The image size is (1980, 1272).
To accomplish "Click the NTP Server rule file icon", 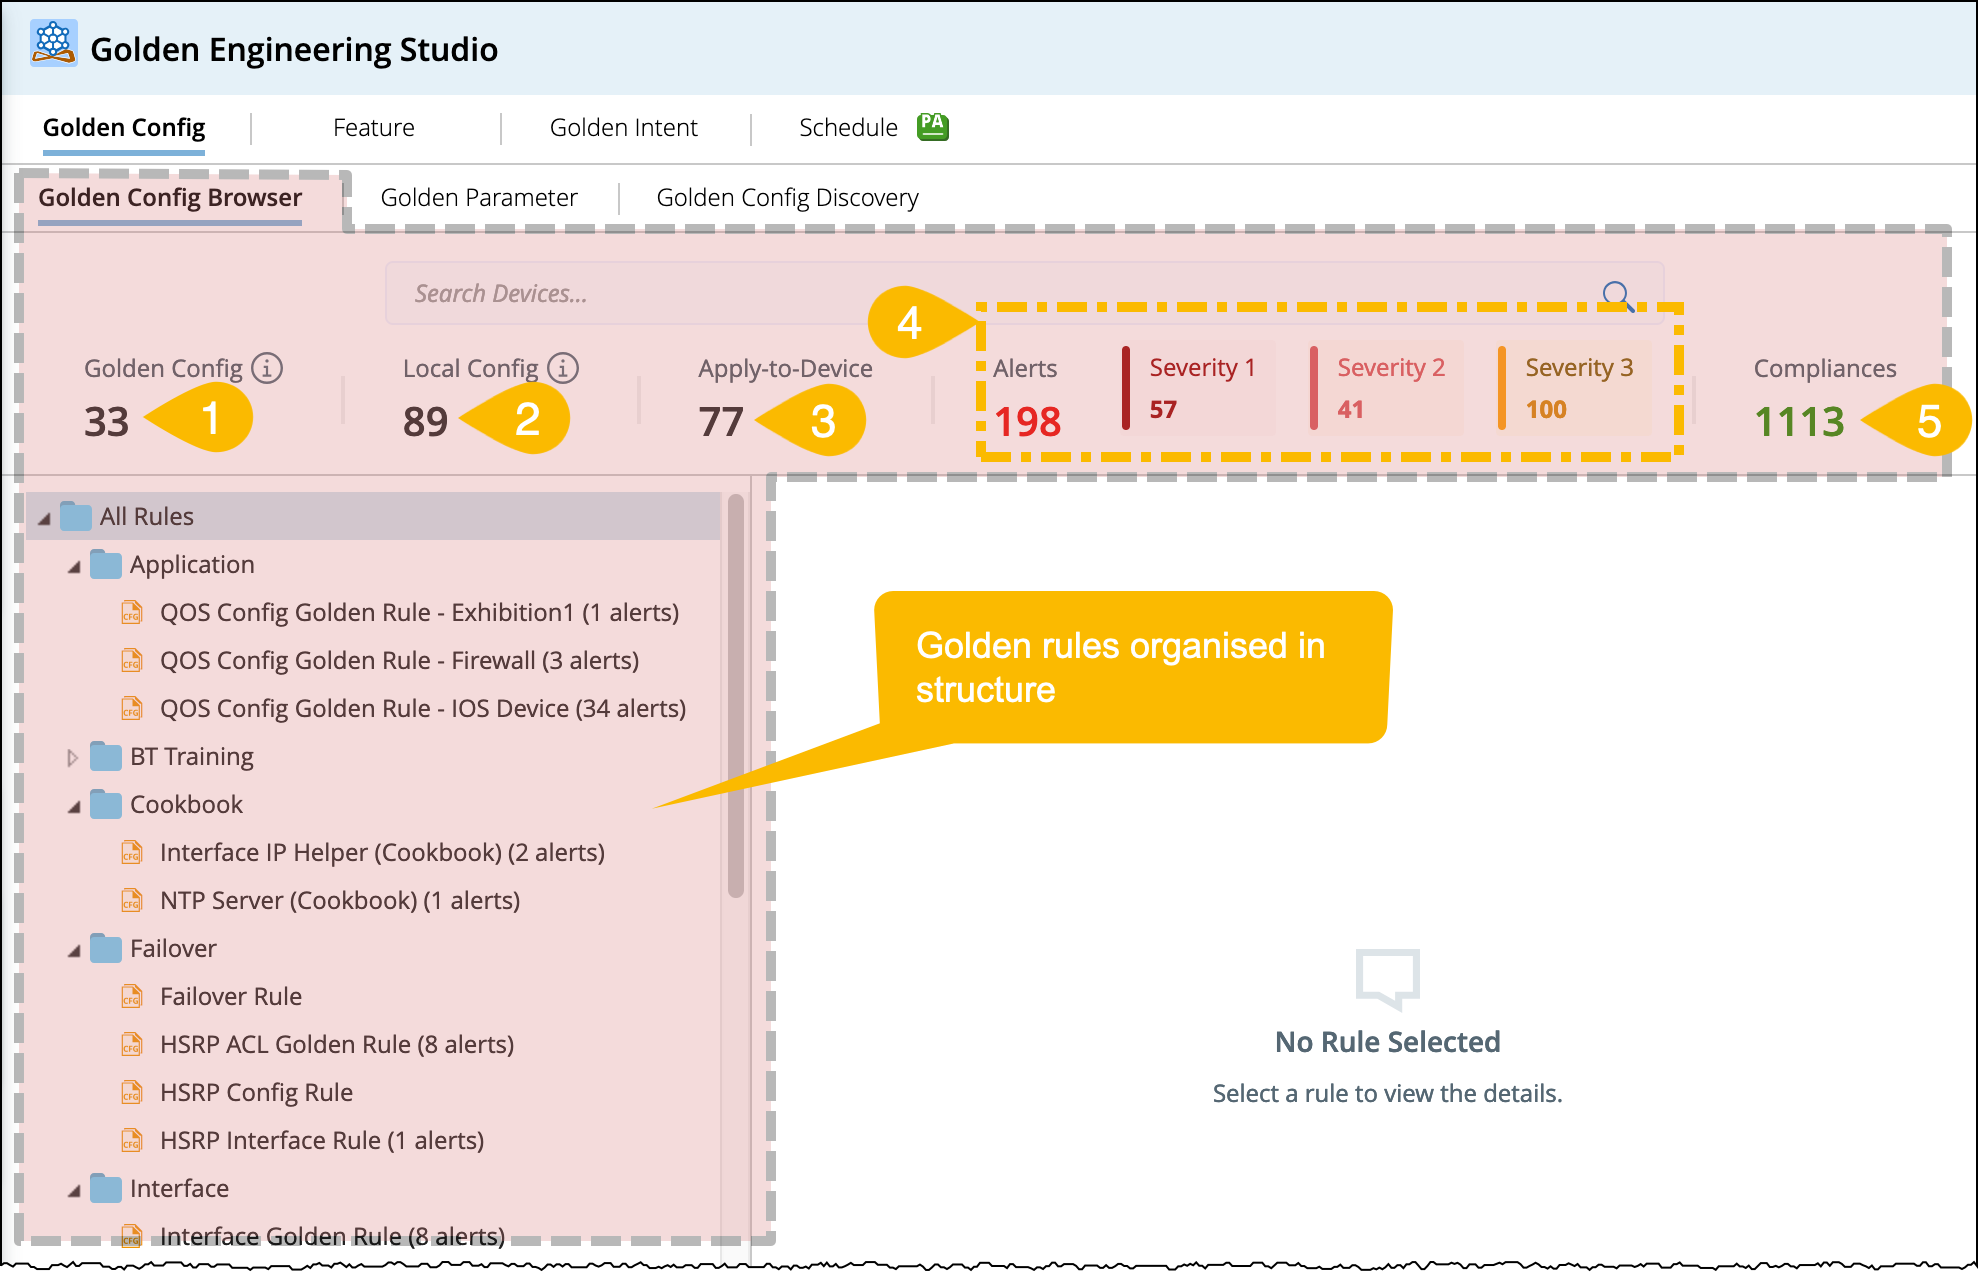I will tap(132, 900).
